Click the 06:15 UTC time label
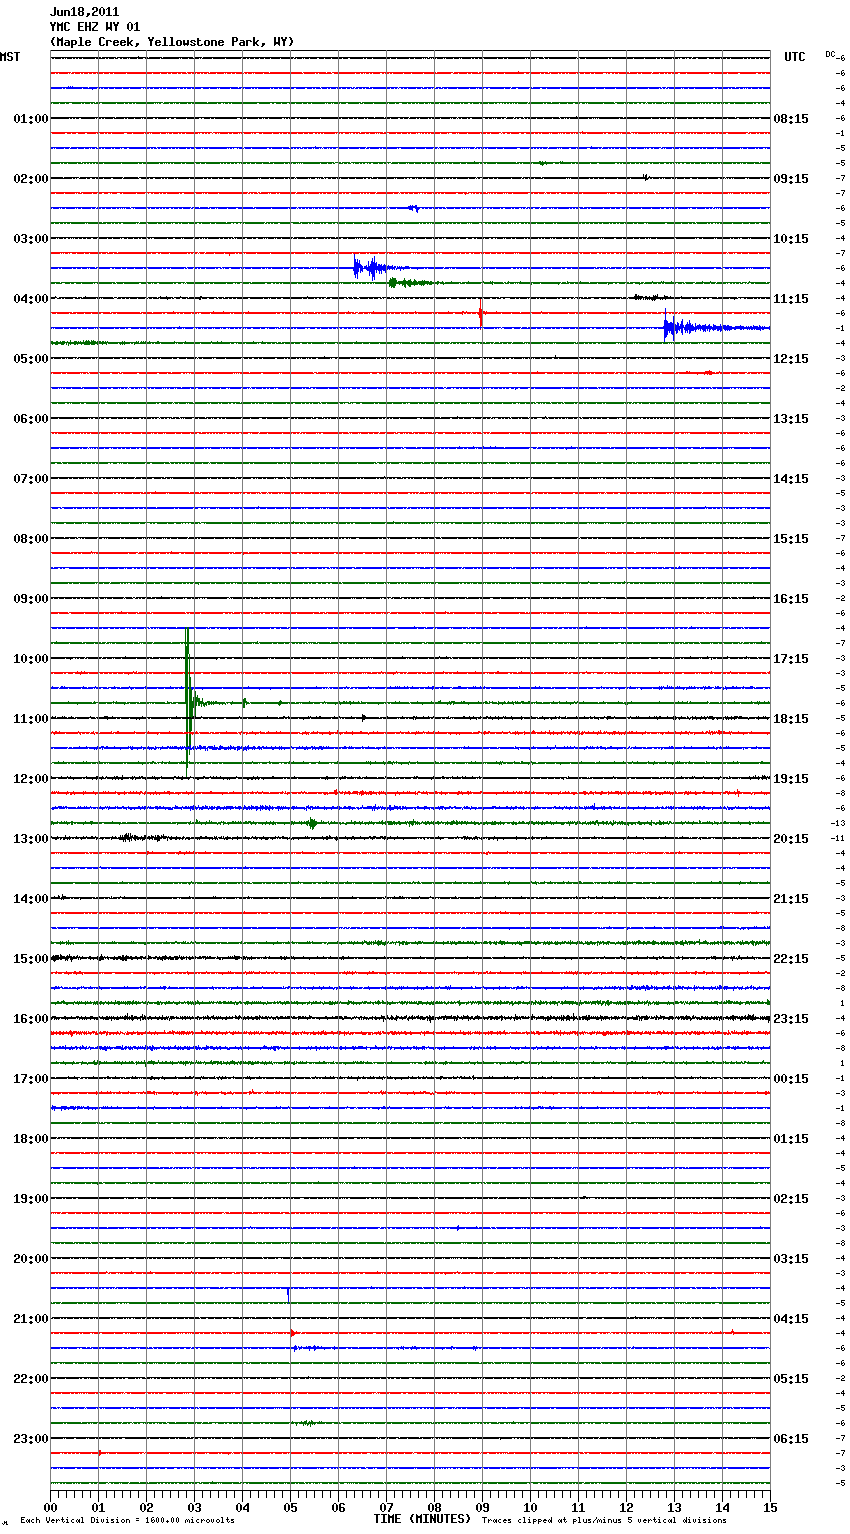This screenshot has width=850, height=1534. (791, 1439)
